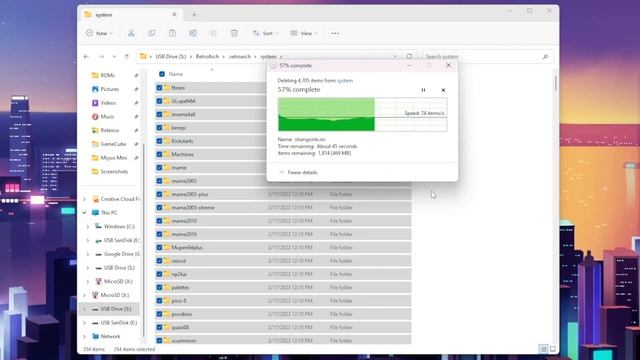Minimize the delete progress dialog
This screenshot has width=640, height=360.
coord(409,65)
